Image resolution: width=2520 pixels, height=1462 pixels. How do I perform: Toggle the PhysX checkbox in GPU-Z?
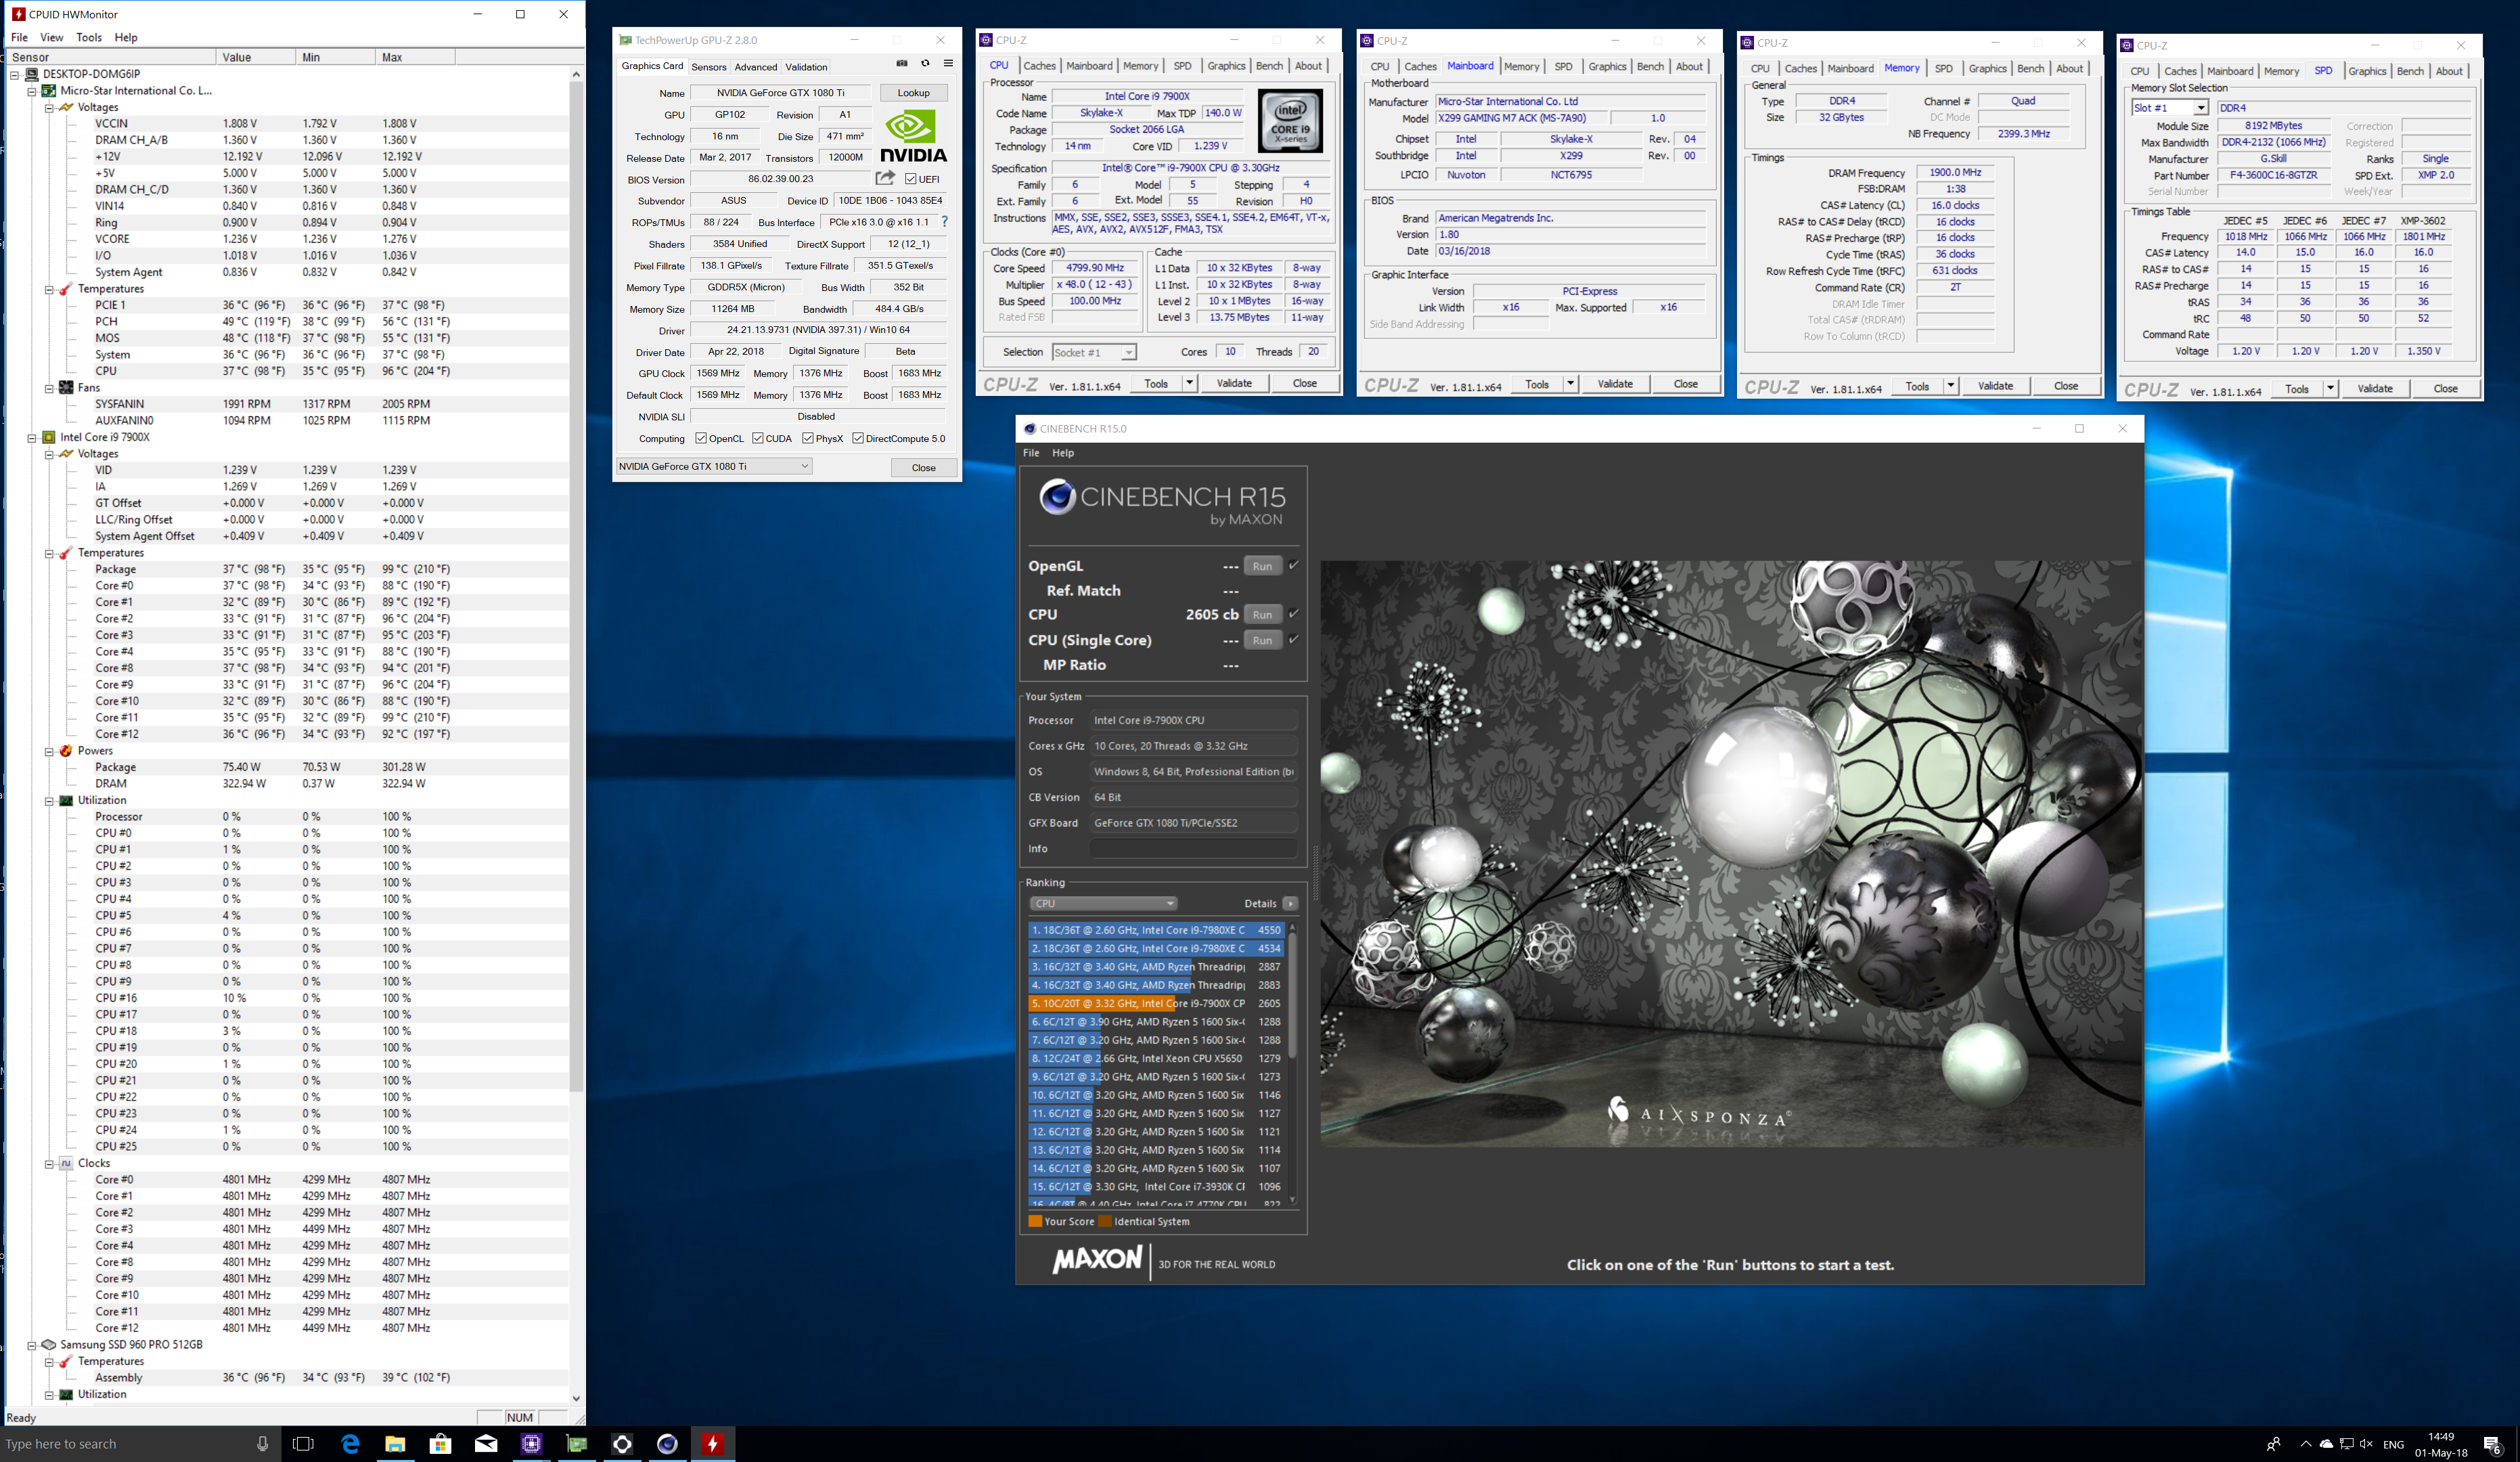tap(808, 438)
